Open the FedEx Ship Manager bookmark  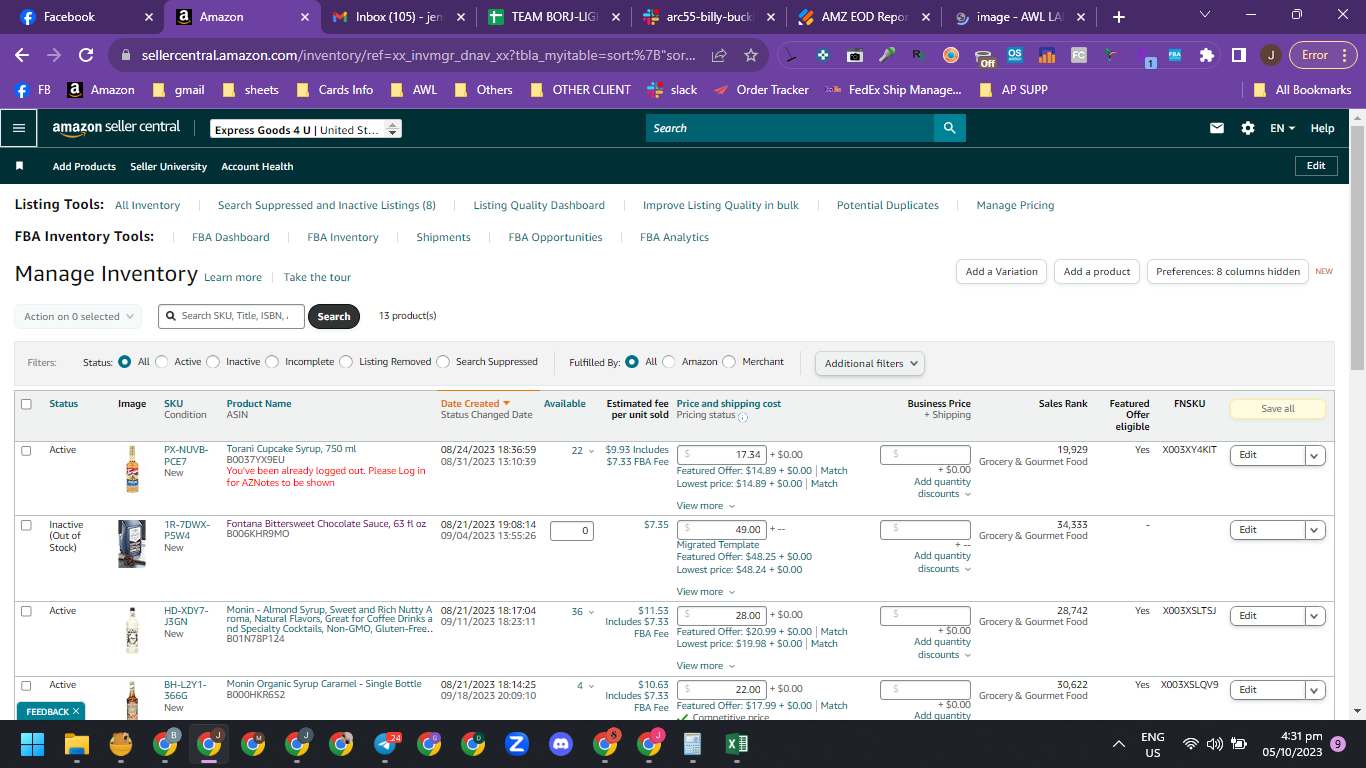click(x=893, y=90)
